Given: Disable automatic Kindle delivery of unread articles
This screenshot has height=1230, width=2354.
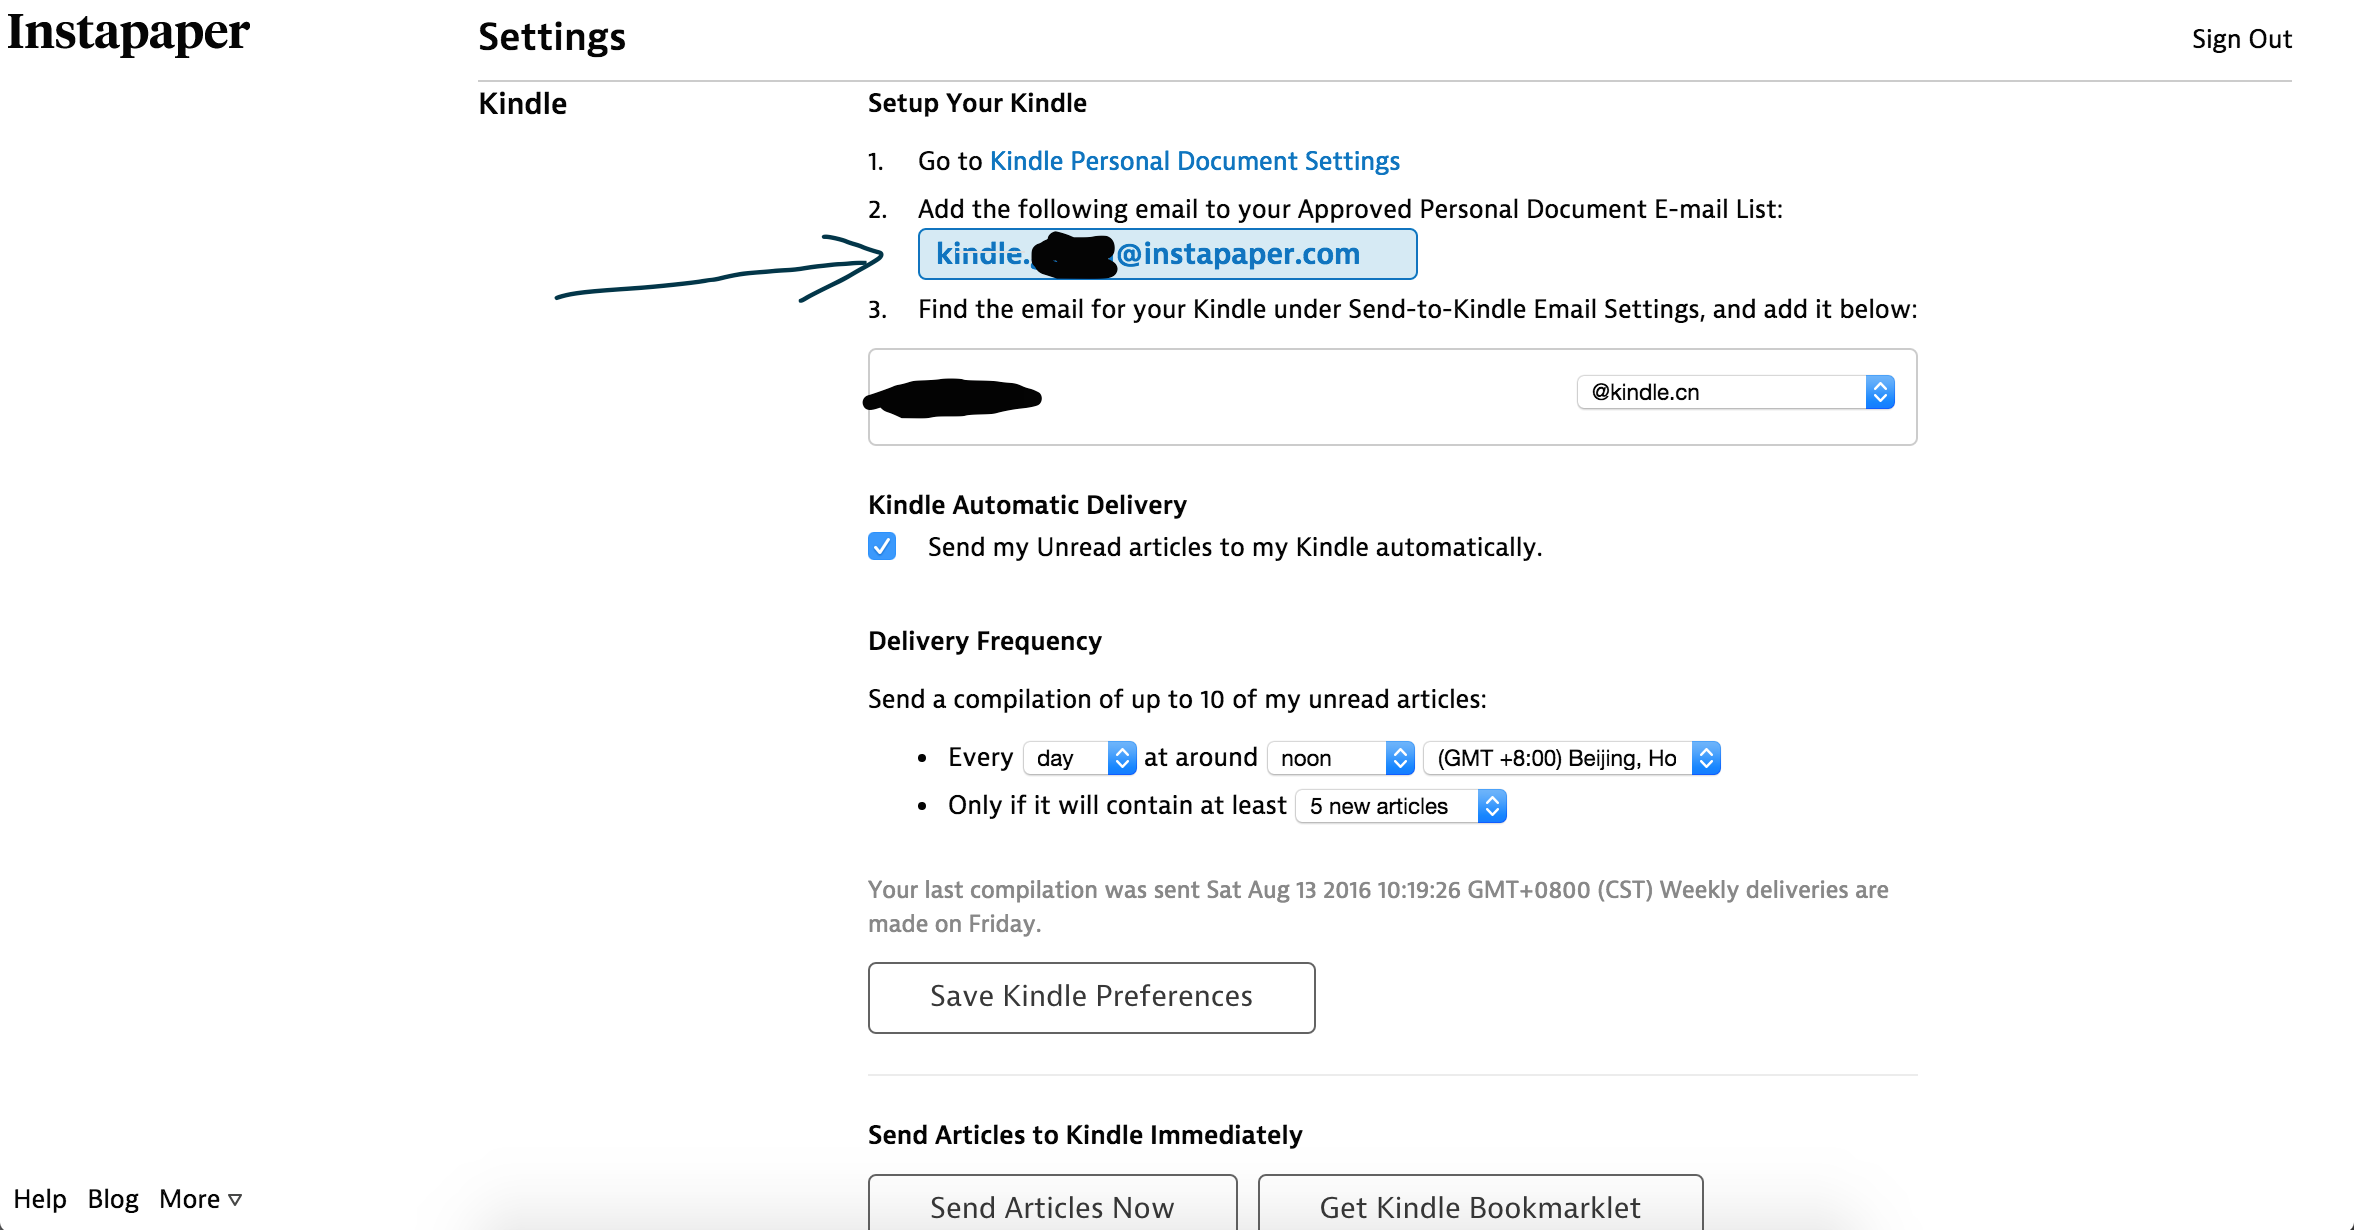Looking at the screenshot, I should coord(881,547).
